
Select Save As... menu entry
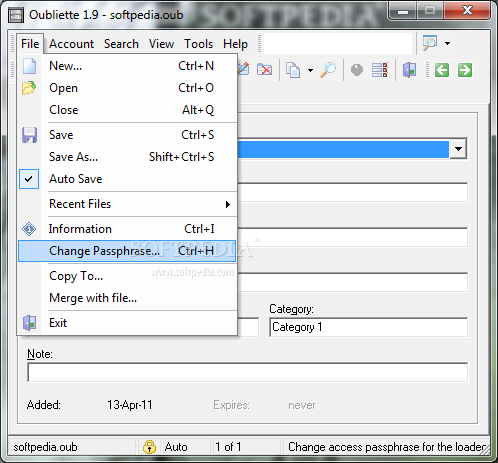tap(128, 157)
